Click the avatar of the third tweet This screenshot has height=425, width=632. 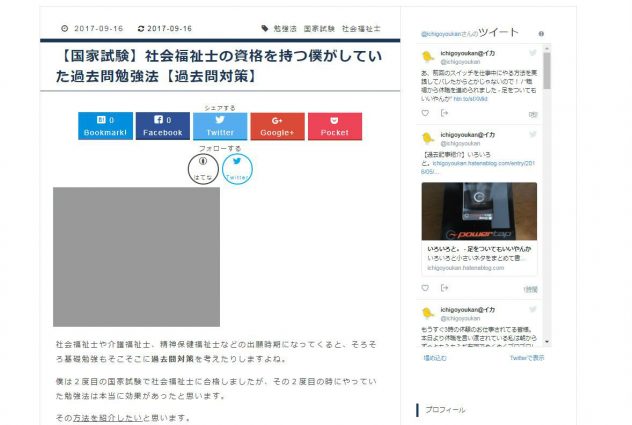click(x=428, y=313)
